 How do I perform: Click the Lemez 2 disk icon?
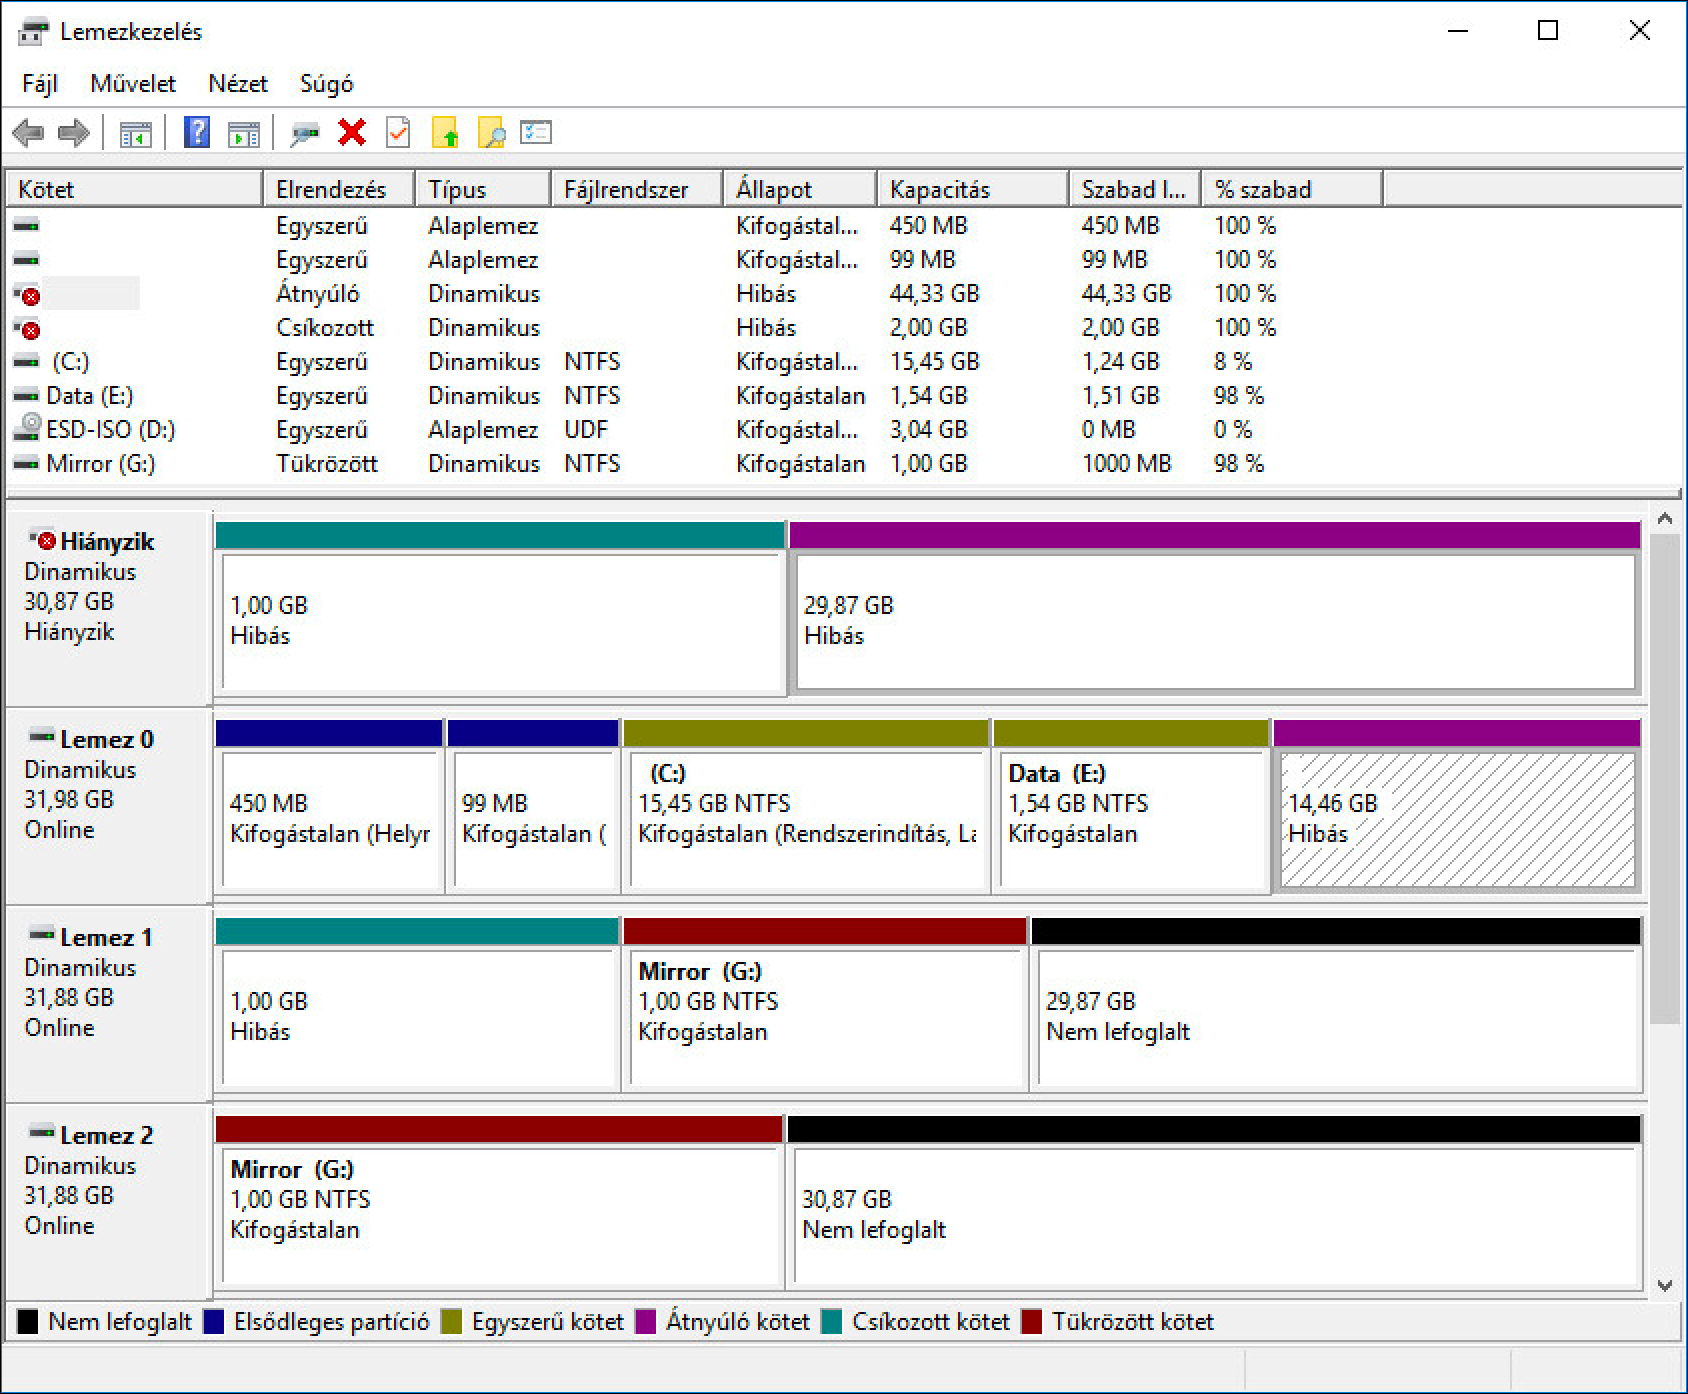click(42, 1133)
